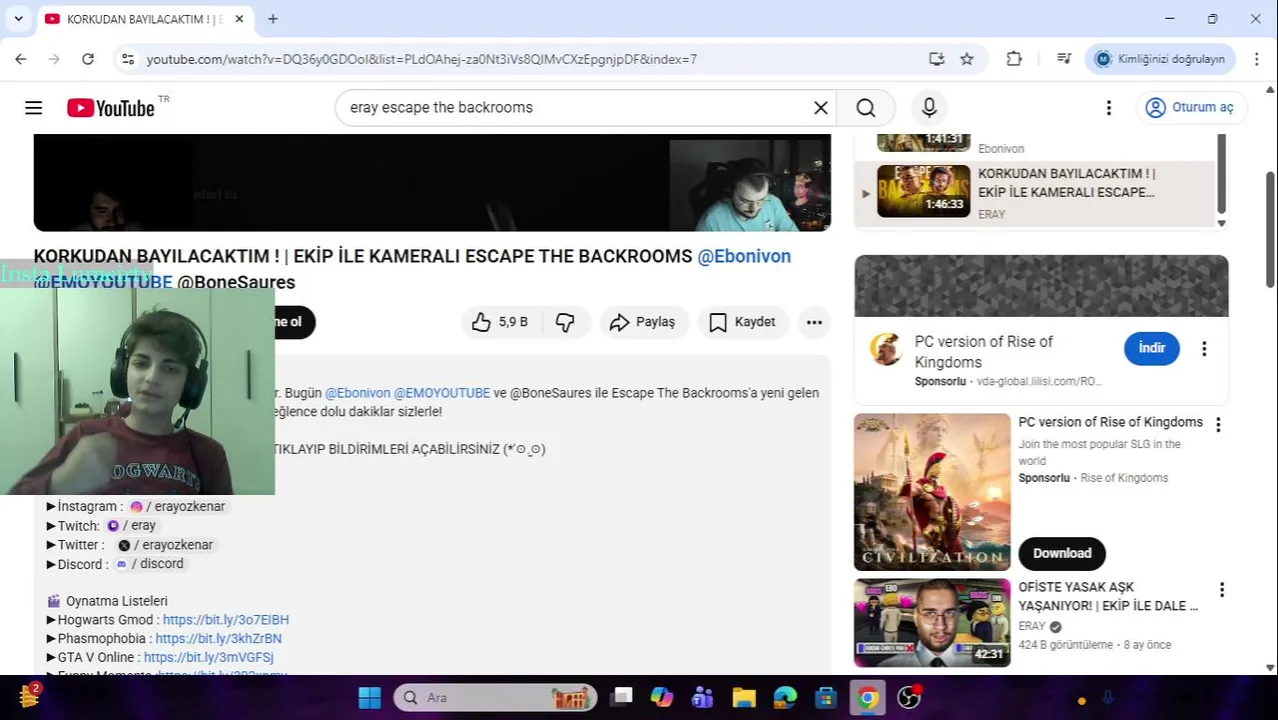Bookmark this page with the star icon
Viewport: 1278px width, 720px height.
[967, 59]
